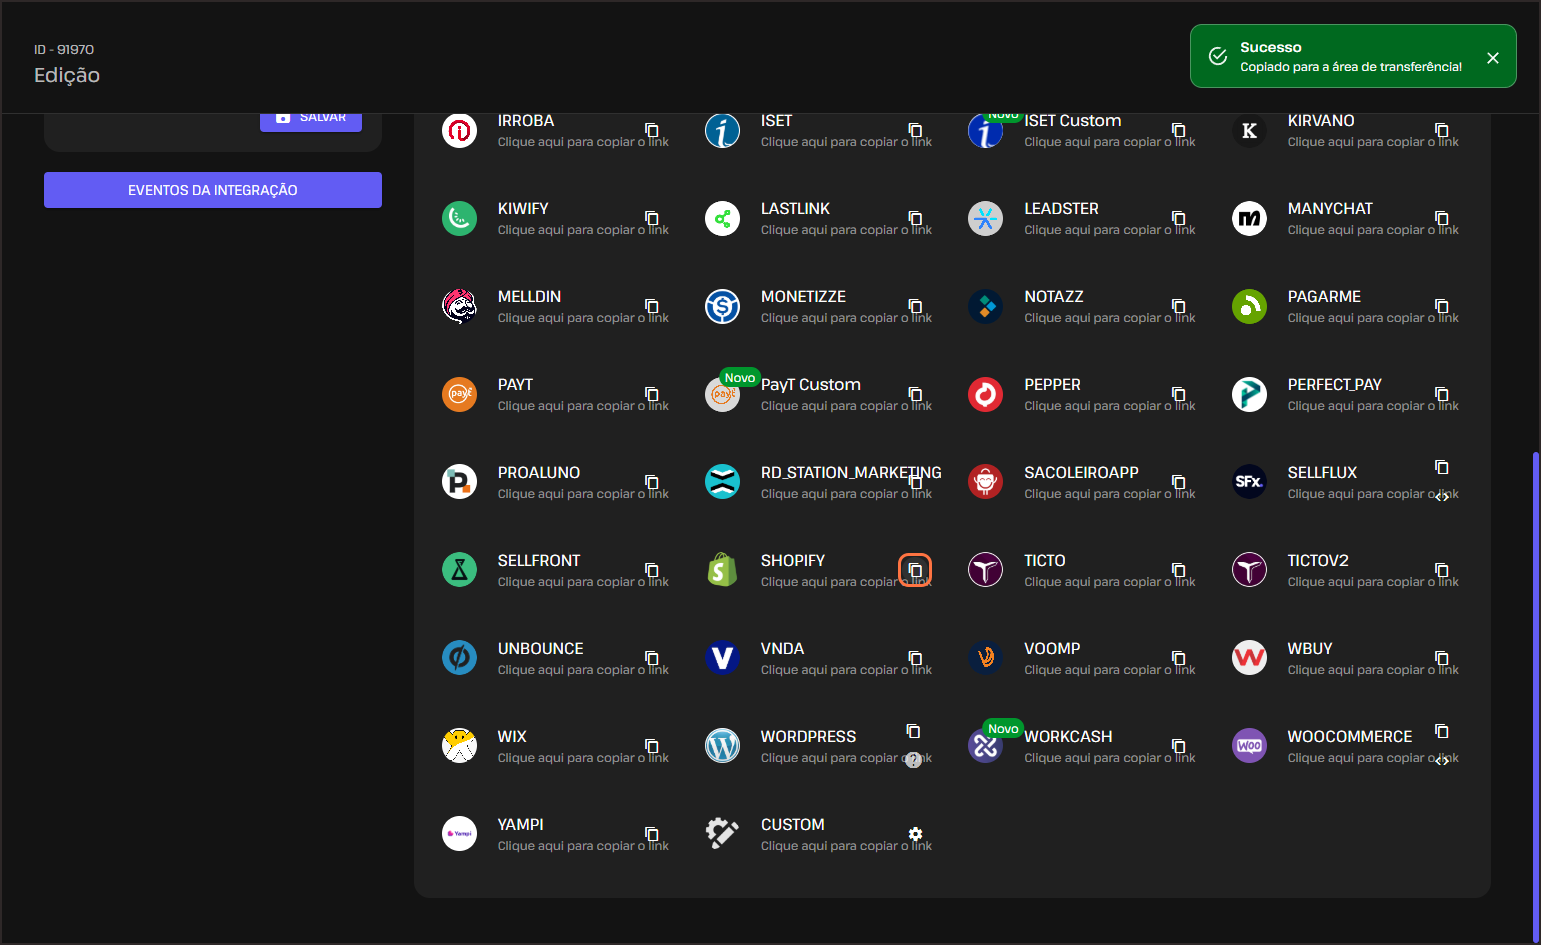
Task: Copy the TICTOV2 link icon
Action: point(1442,570)
